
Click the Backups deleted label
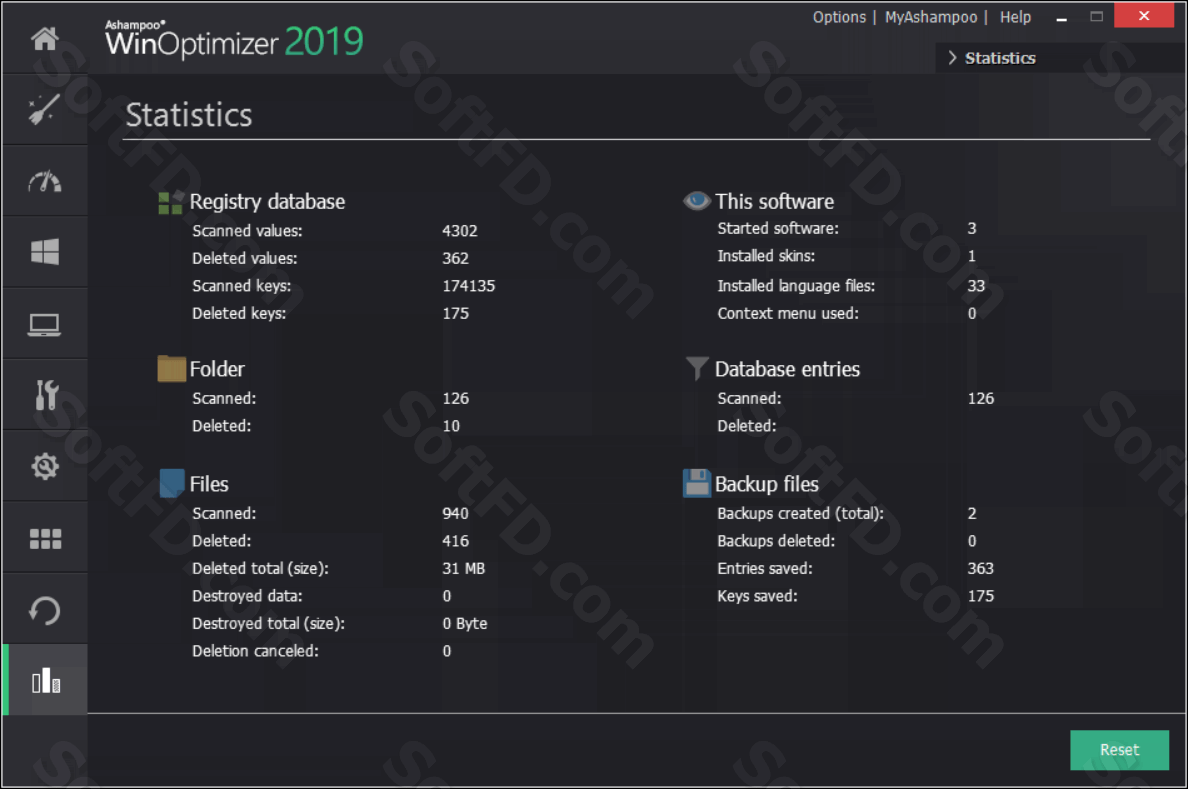click(776, 541)
